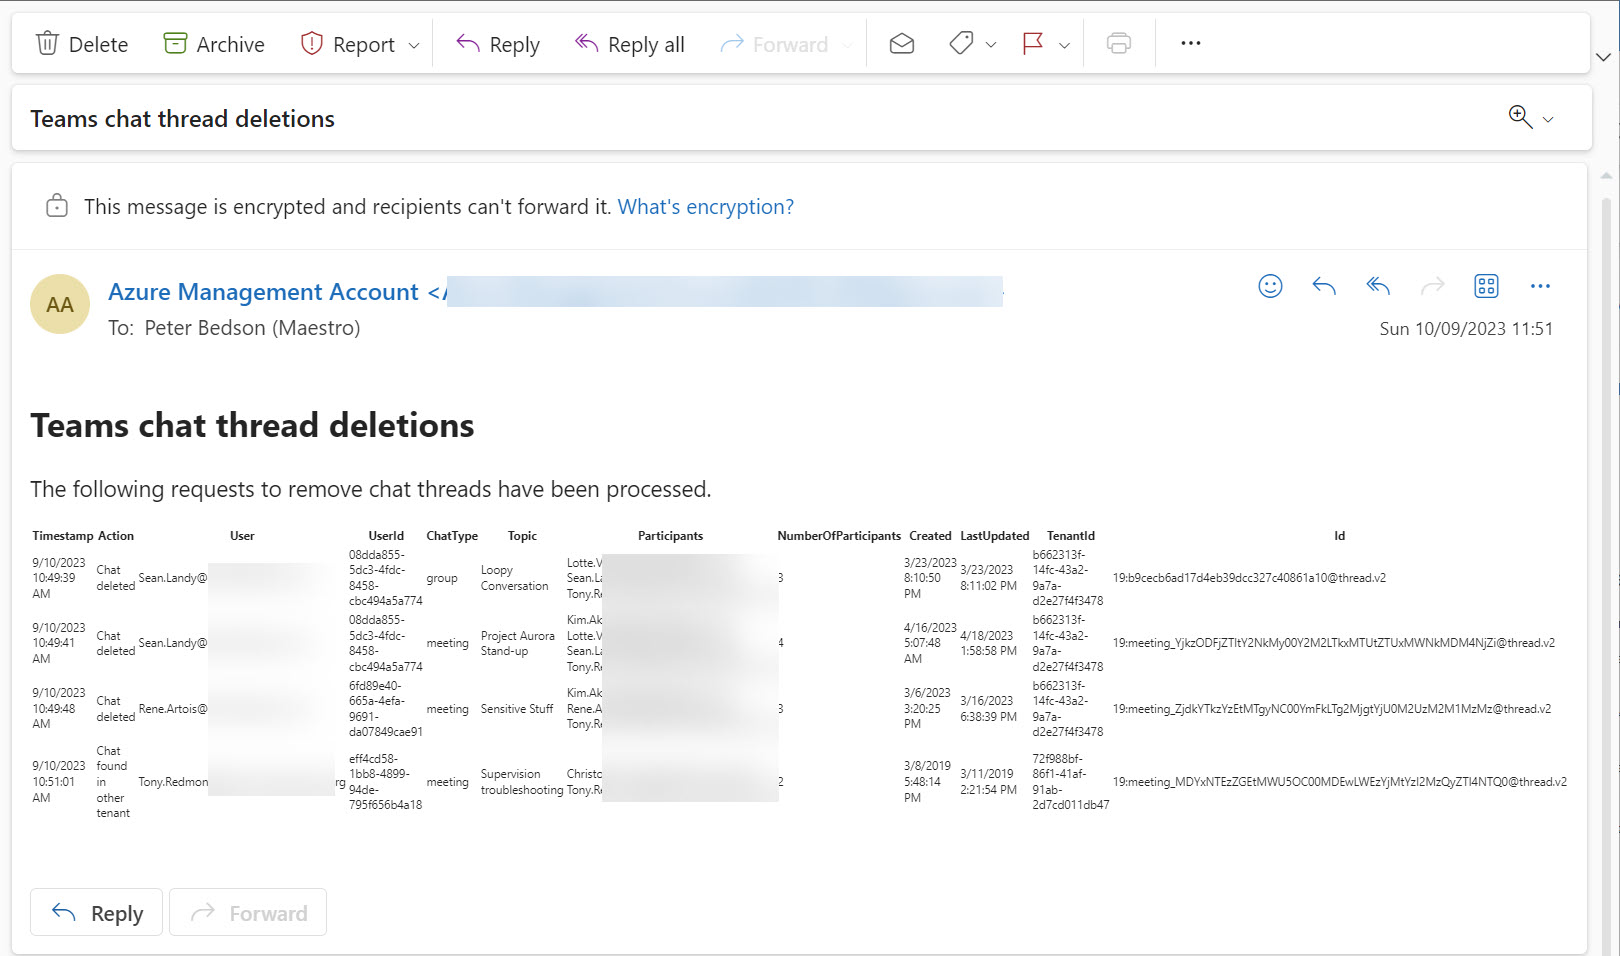
Task: Expand the Report dropdown
Action: [x=412, y=45]
